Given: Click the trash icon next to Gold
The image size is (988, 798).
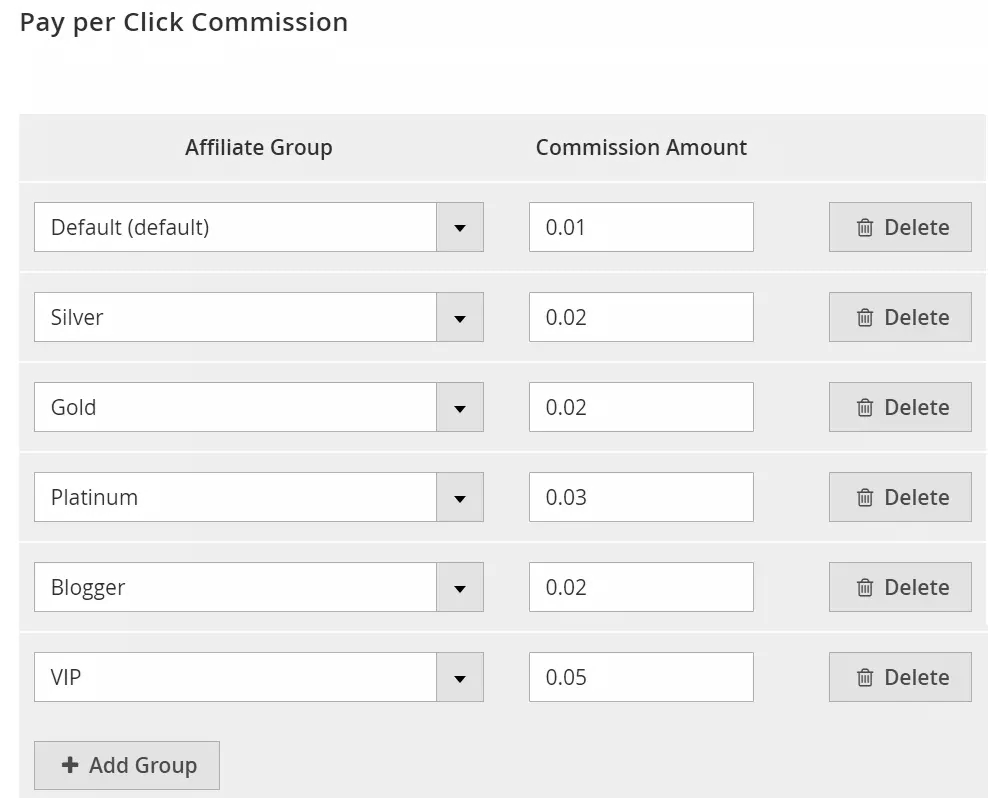Looking at the screenshot, I should [864, 407].
